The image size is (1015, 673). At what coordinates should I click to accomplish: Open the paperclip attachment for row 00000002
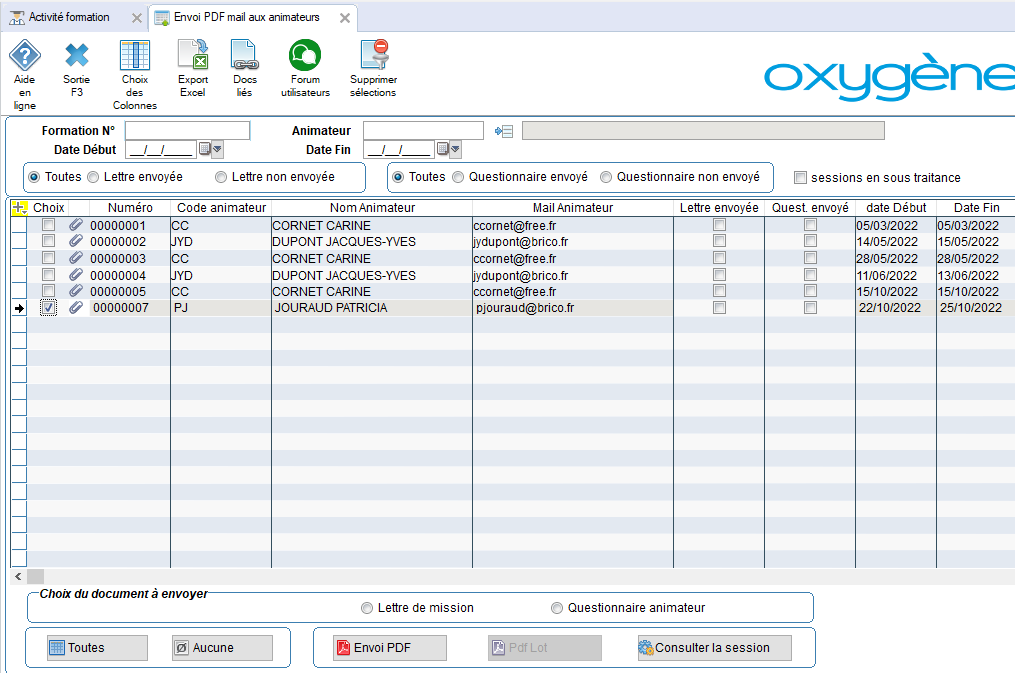click(76, 241)
